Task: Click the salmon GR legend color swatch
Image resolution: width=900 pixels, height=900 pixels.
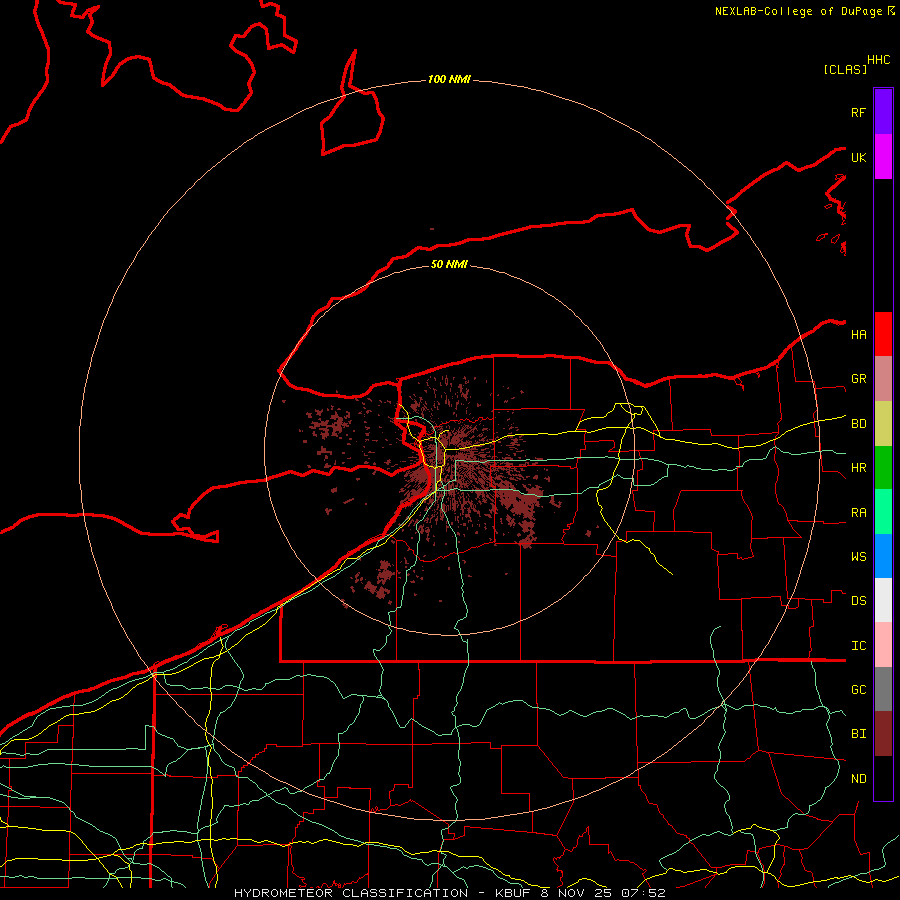Action: coord(883,379)
